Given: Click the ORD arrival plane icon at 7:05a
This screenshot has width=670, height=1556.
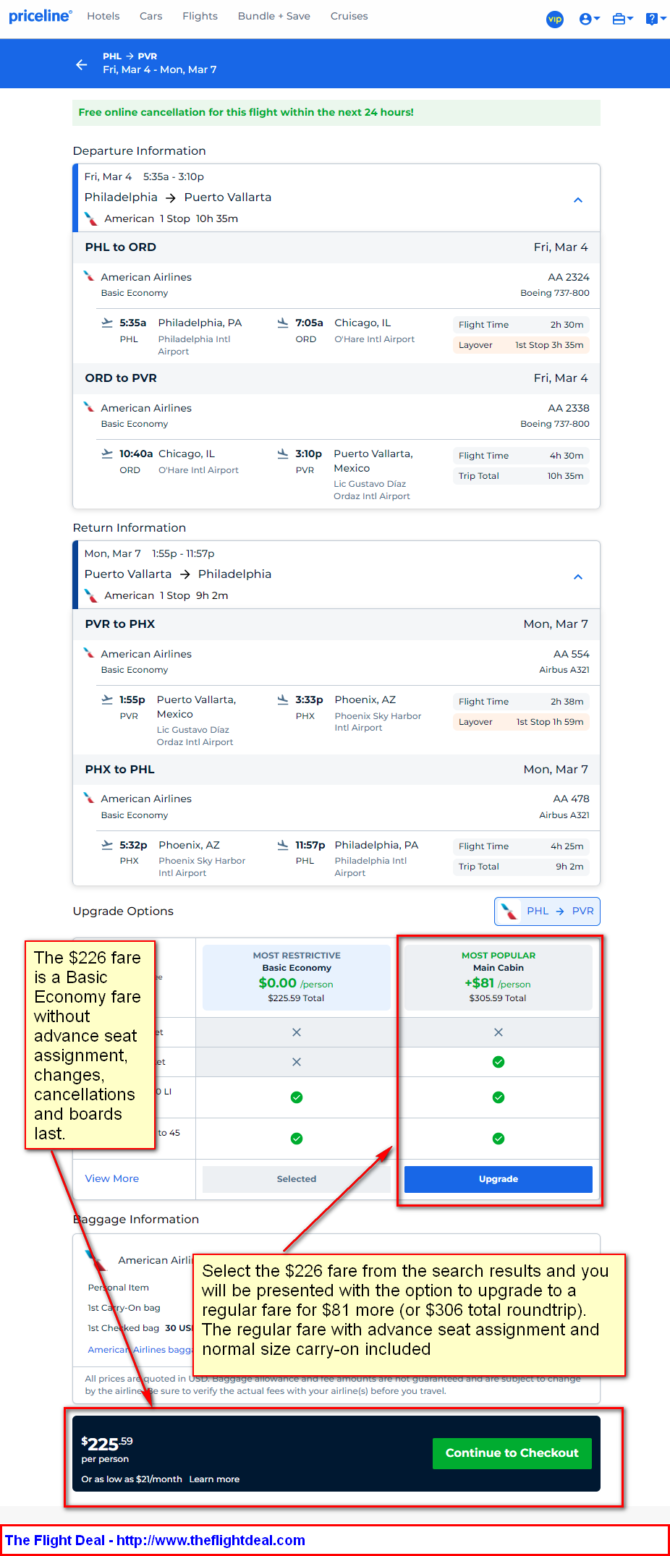Looking at the screenshot, I should 284,323.
